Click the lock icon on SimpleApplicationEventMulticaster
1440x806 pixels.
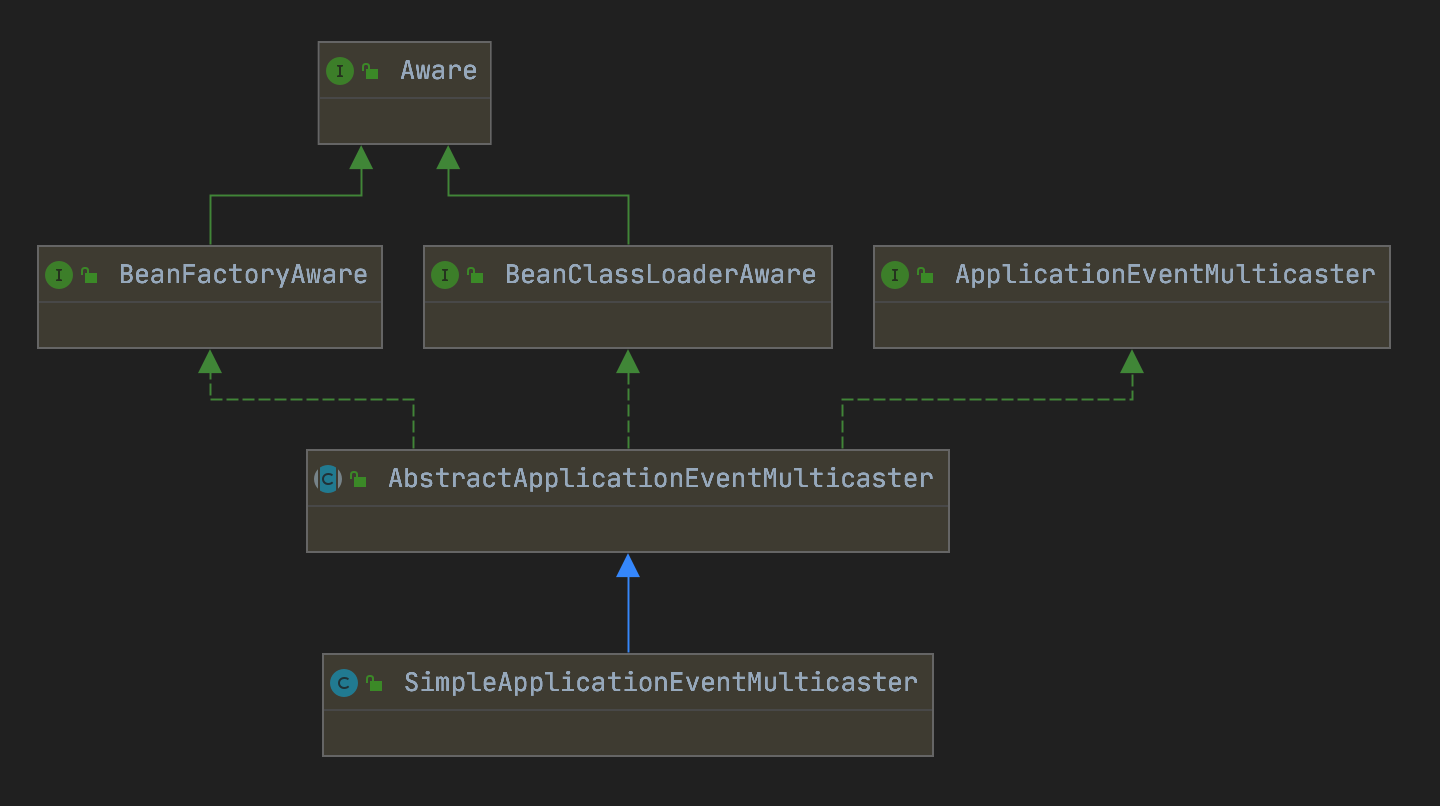coord(374,683)
